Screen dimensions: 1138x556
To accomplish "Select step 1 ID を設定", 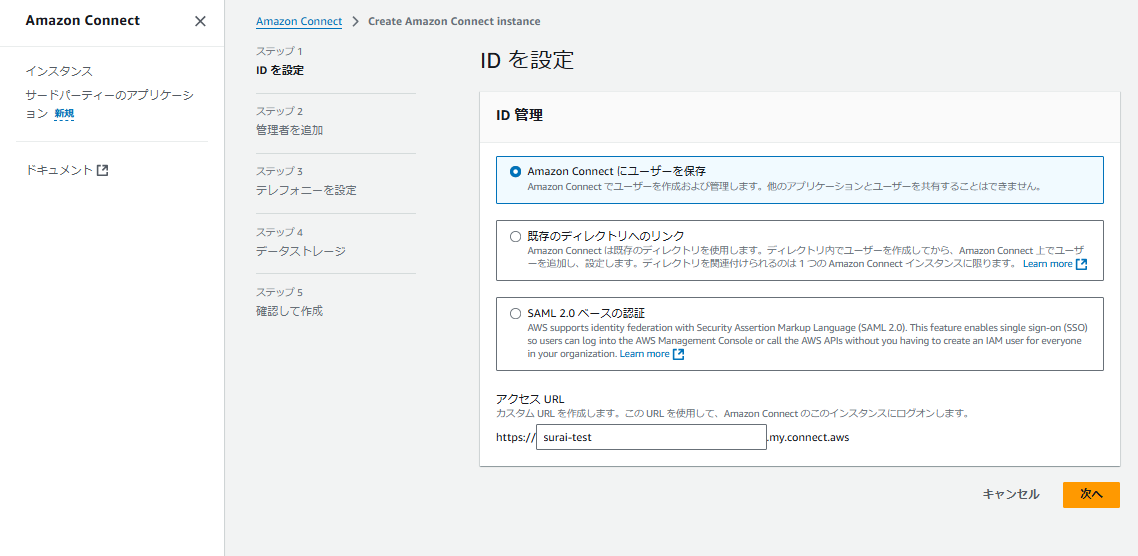I will click(280, 70).
